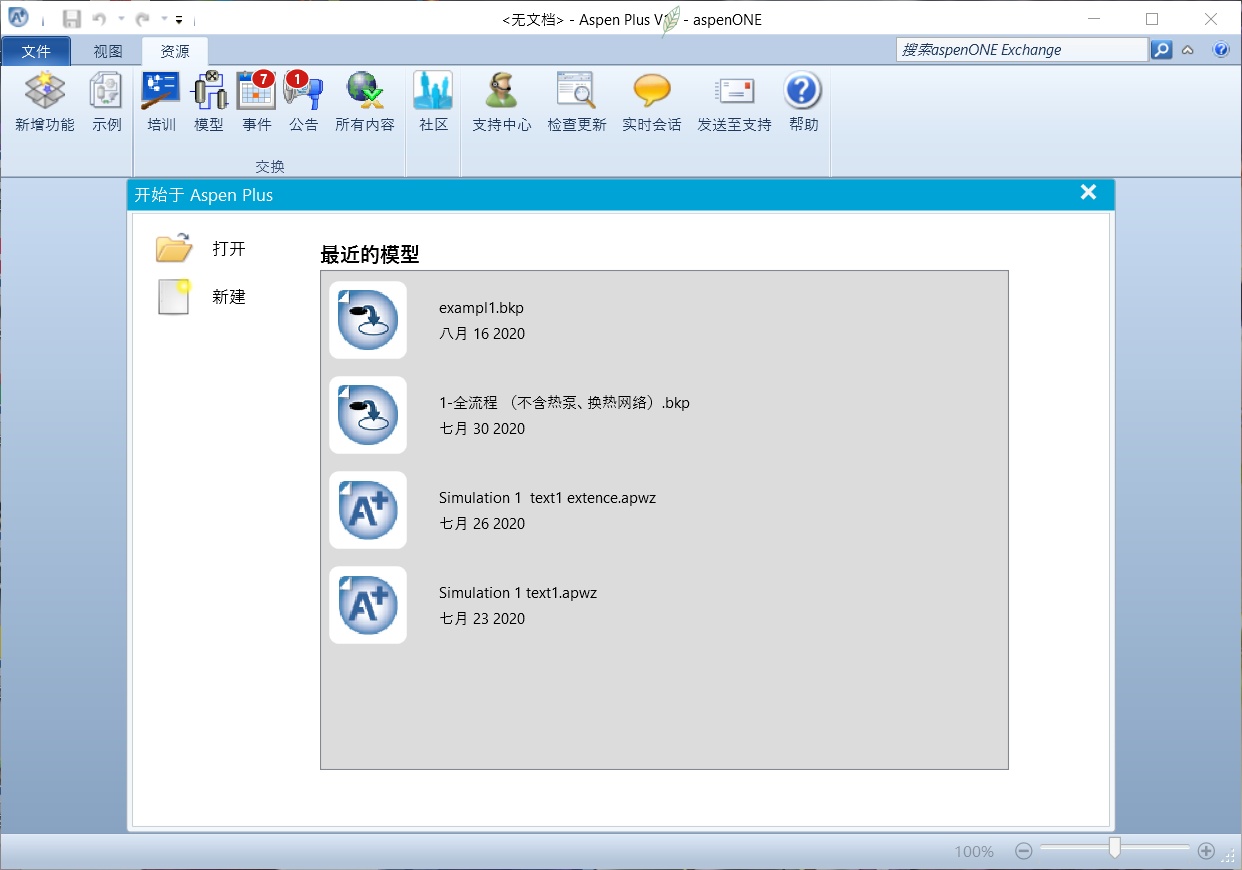Select the exampl1.bkp file name
The image size is (1242, 870).
coord(481,307)
